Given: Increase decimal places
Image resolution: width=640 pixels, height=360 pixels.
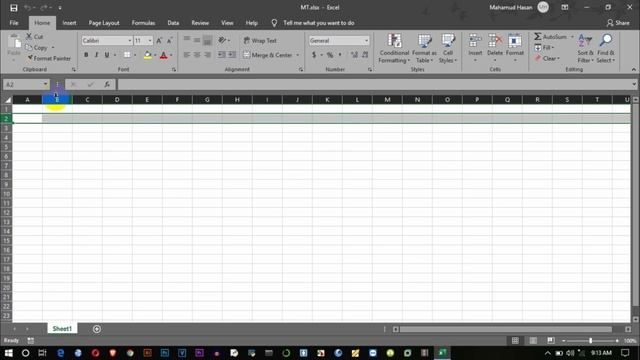Looking at the screenshot, I should coord(354,55).
